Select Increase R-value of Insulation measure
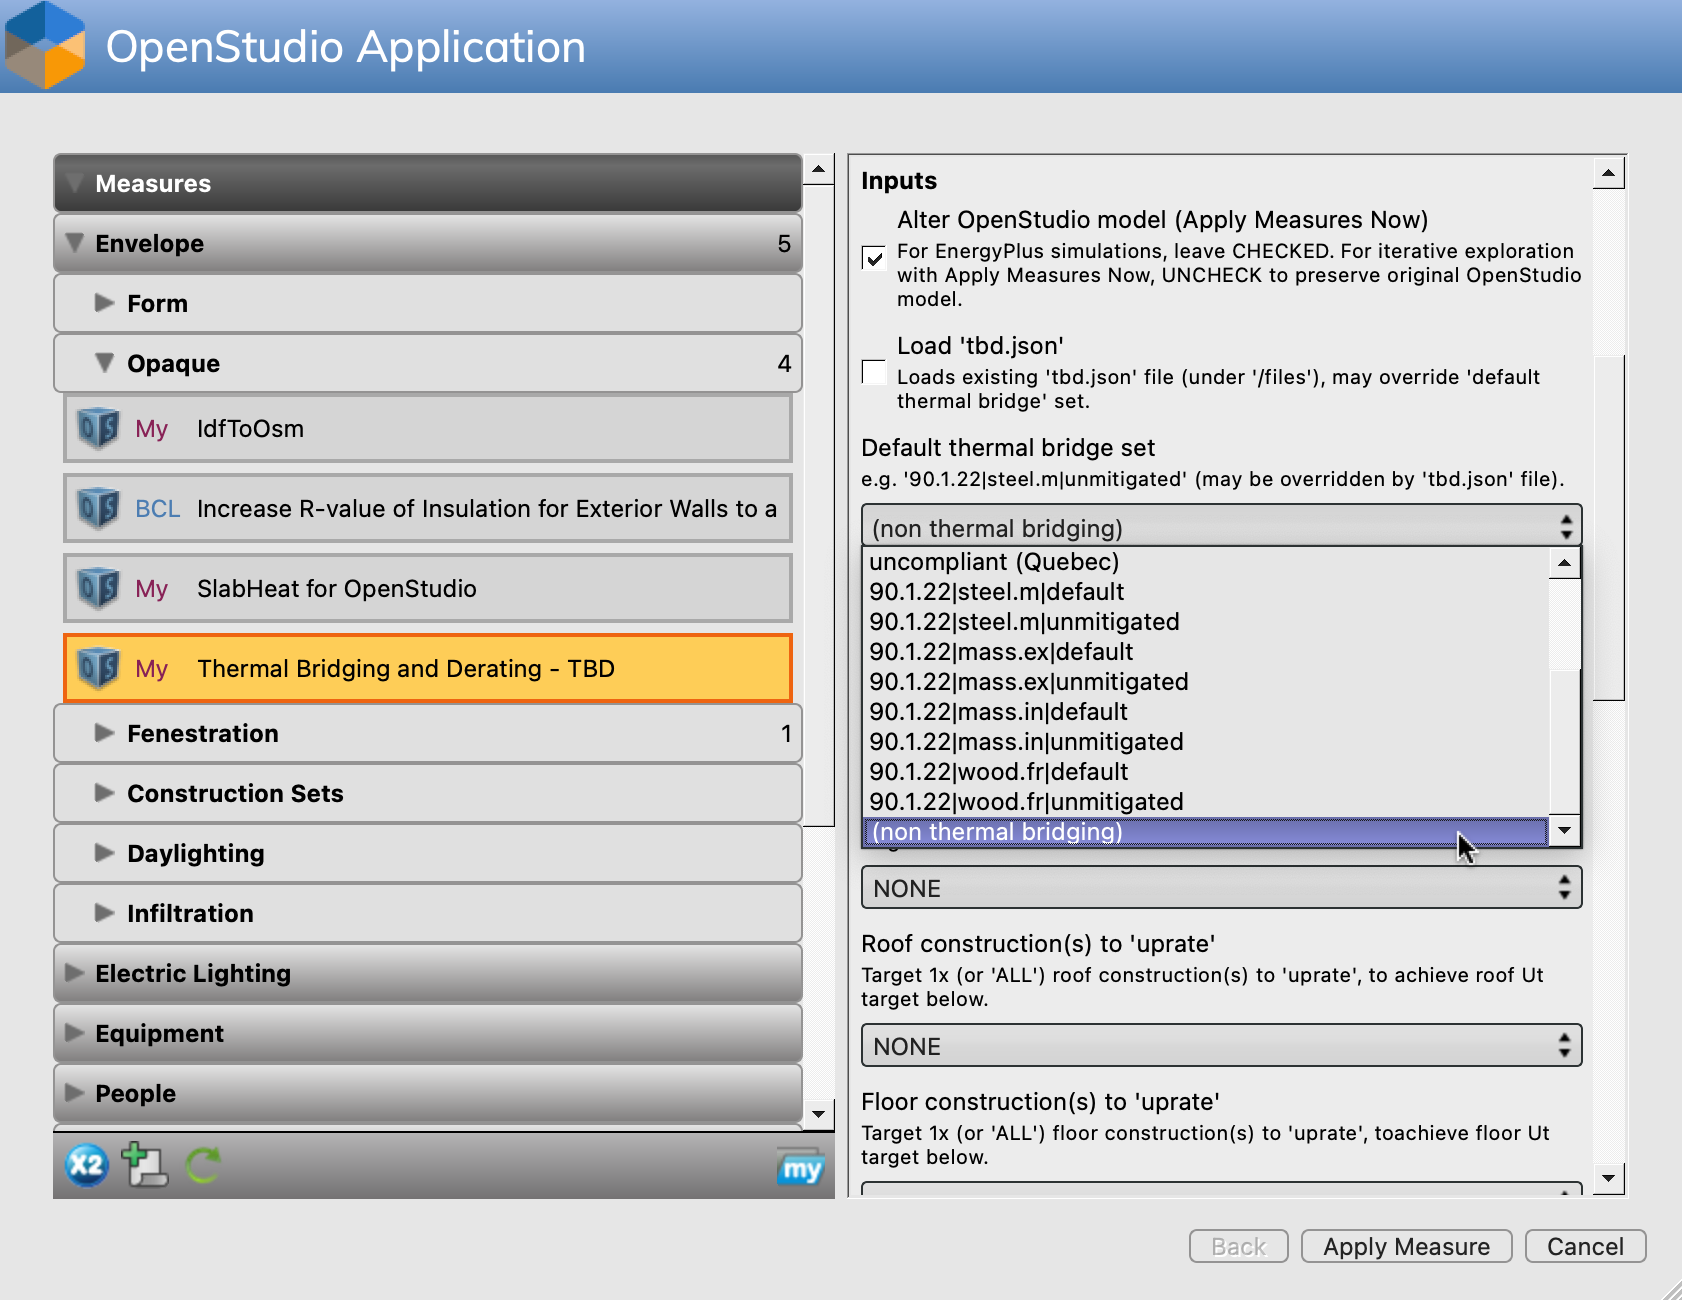Viewport: 1682px width, 1300px height. (x=428, y=508)
